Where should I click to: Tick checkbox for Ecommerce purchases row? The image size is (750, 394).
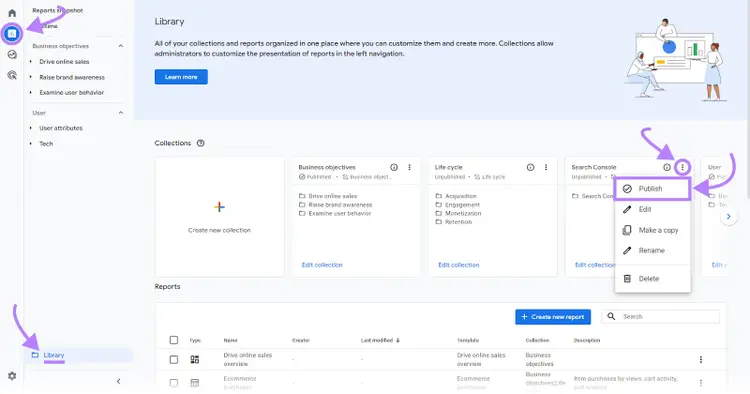point(174,383)
